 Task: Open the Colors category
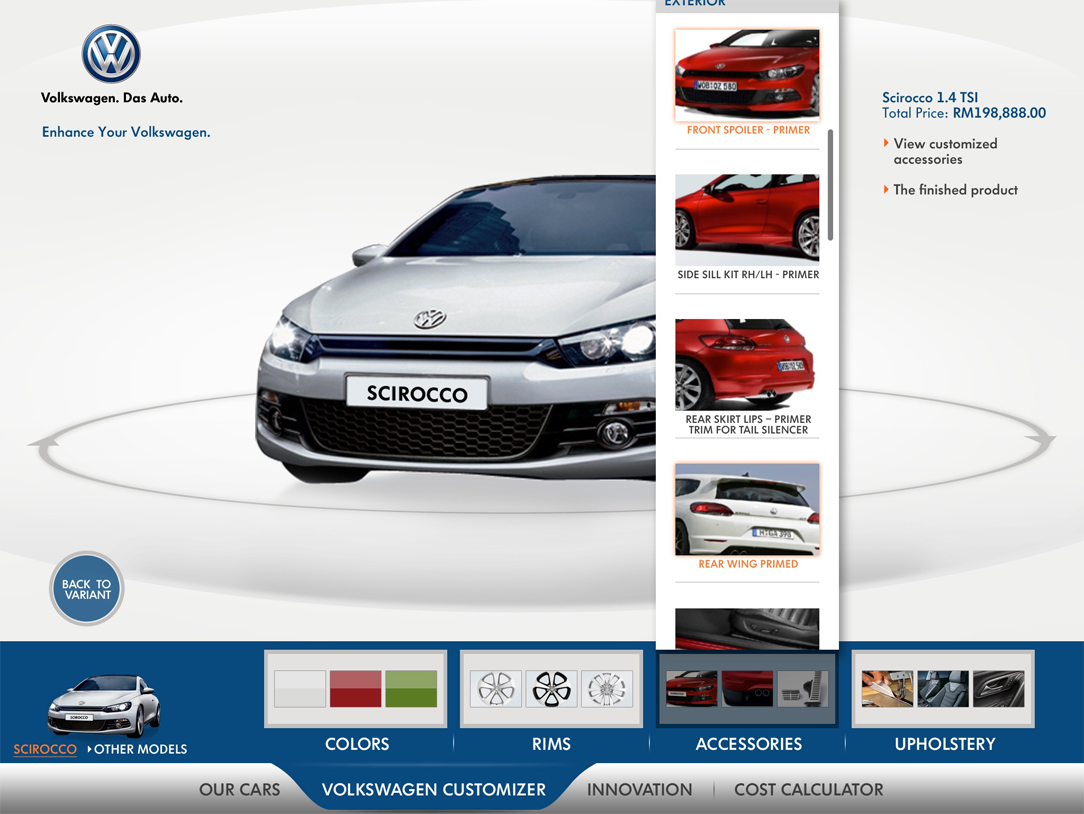(x=357, y=744)
